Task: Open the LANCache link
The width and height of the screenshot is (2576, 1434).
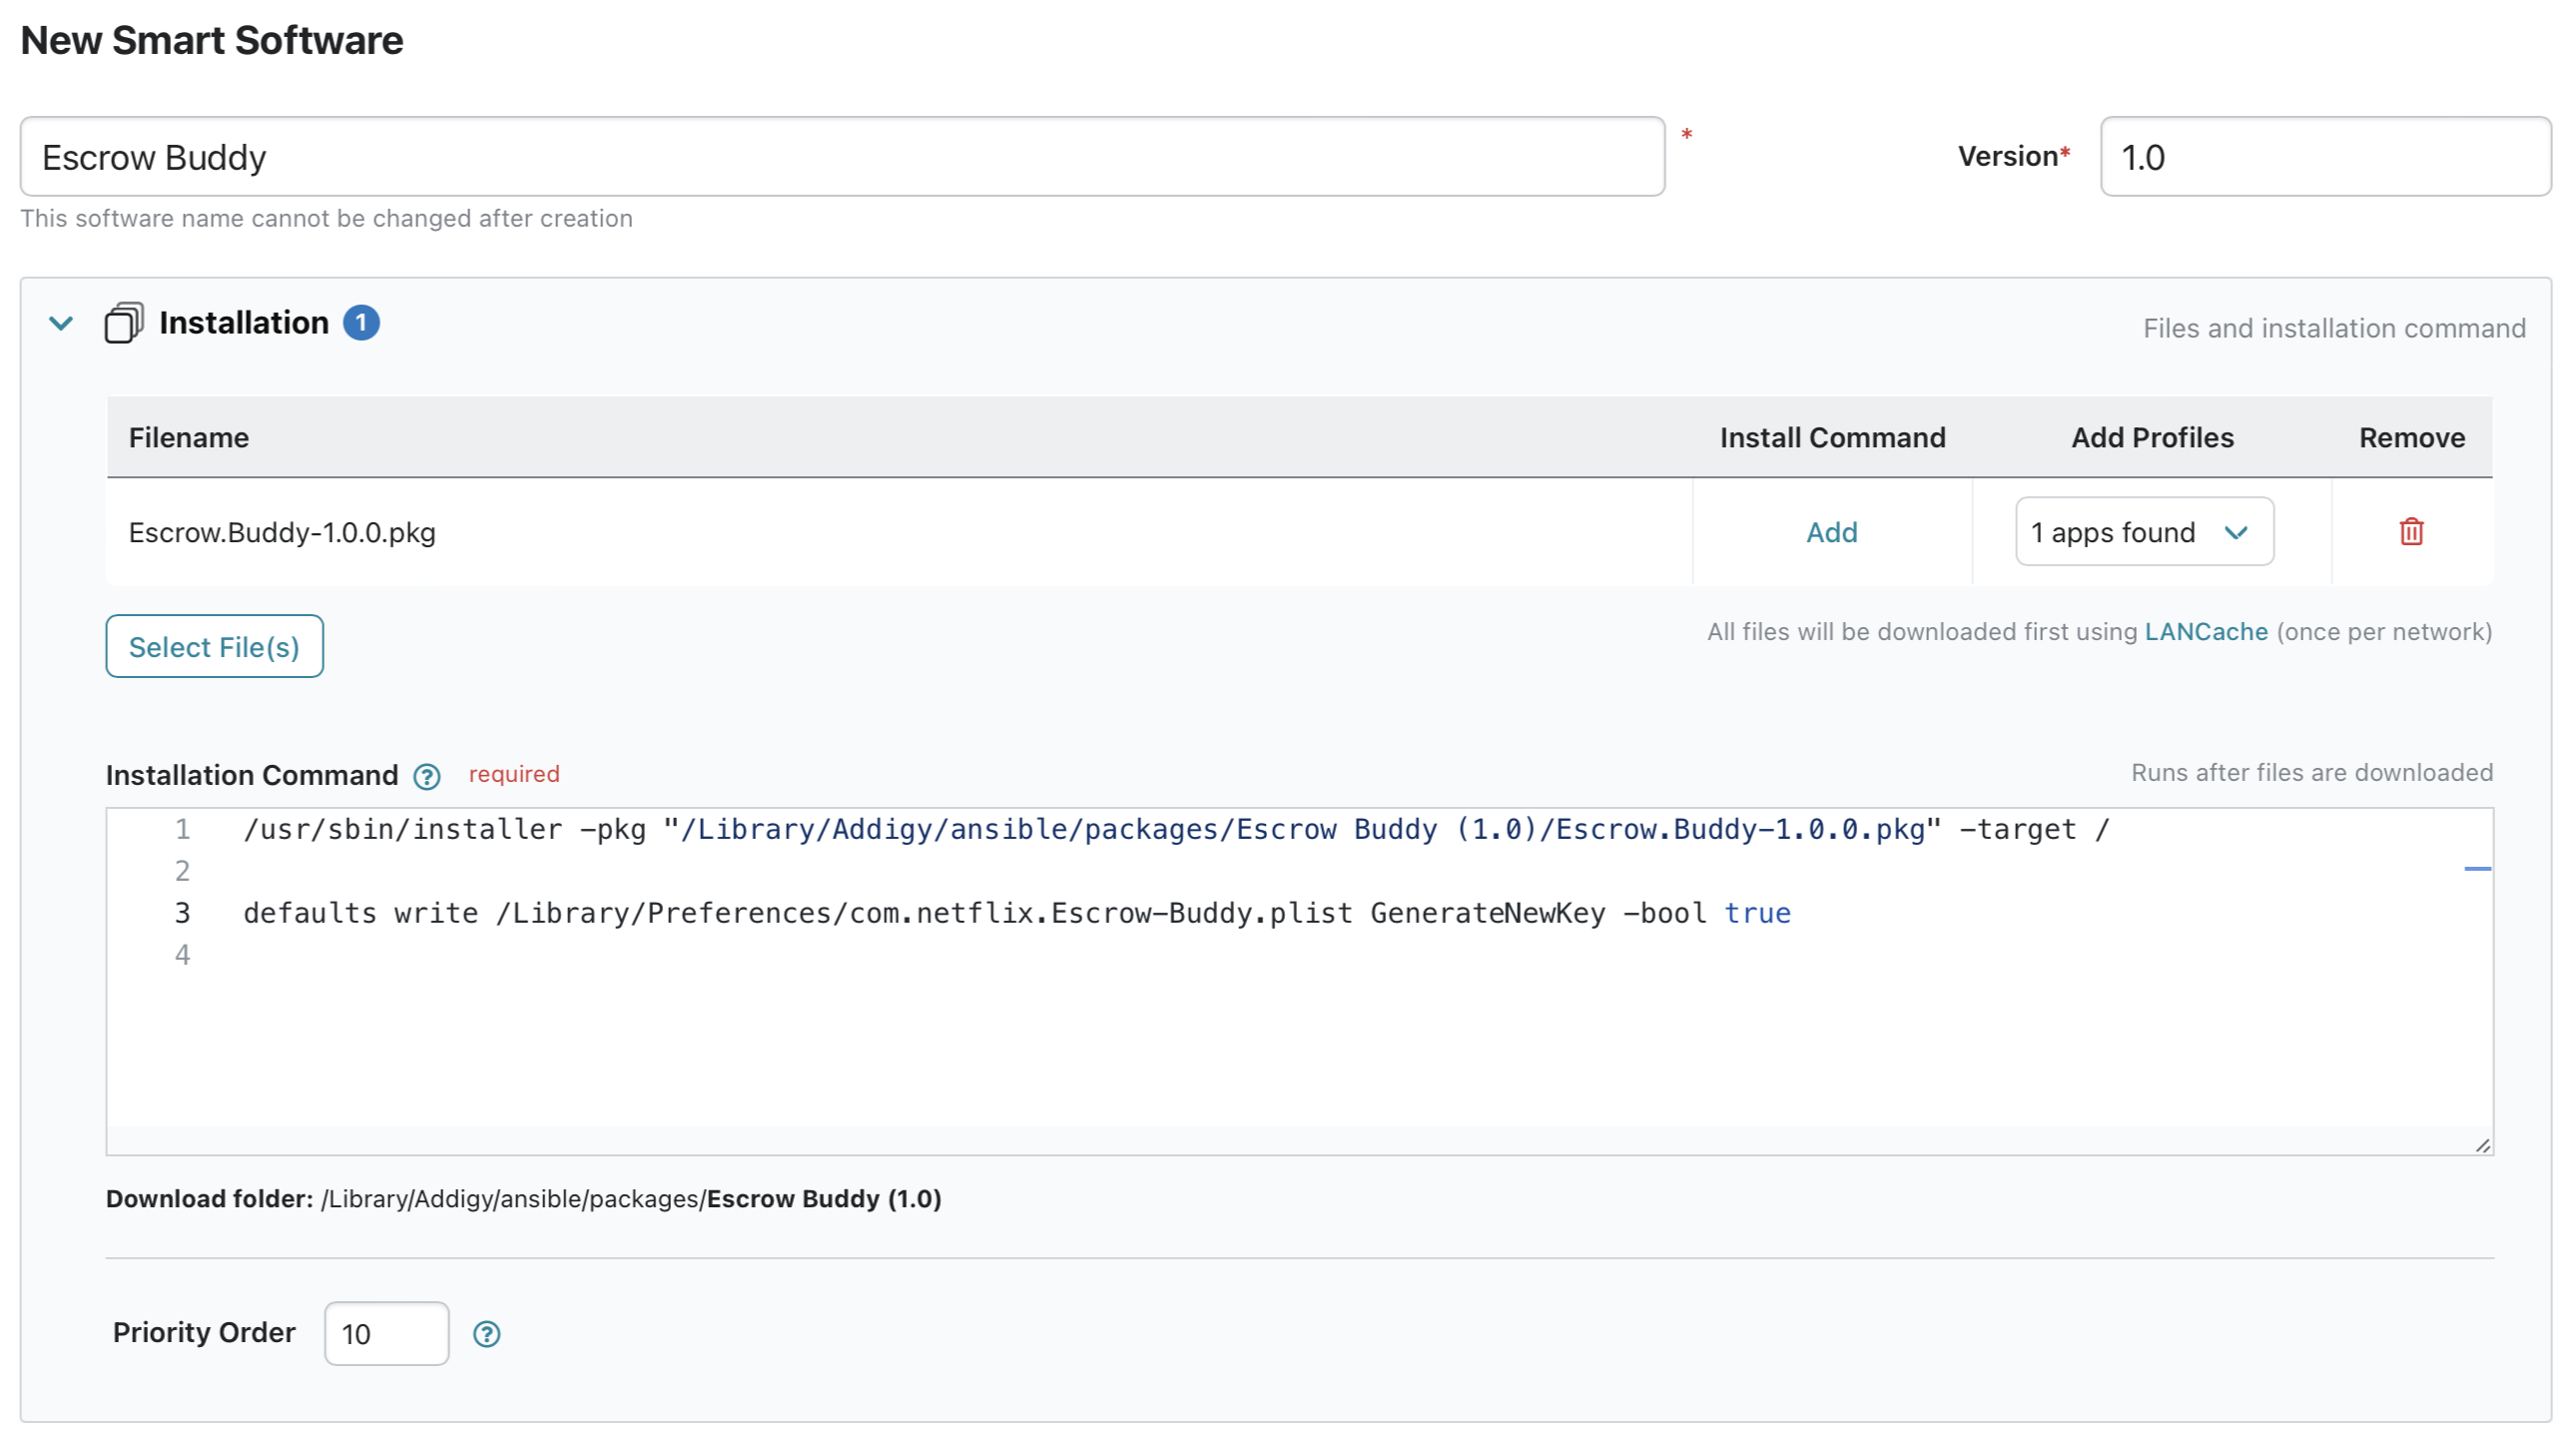Action: pos(2206,632)
